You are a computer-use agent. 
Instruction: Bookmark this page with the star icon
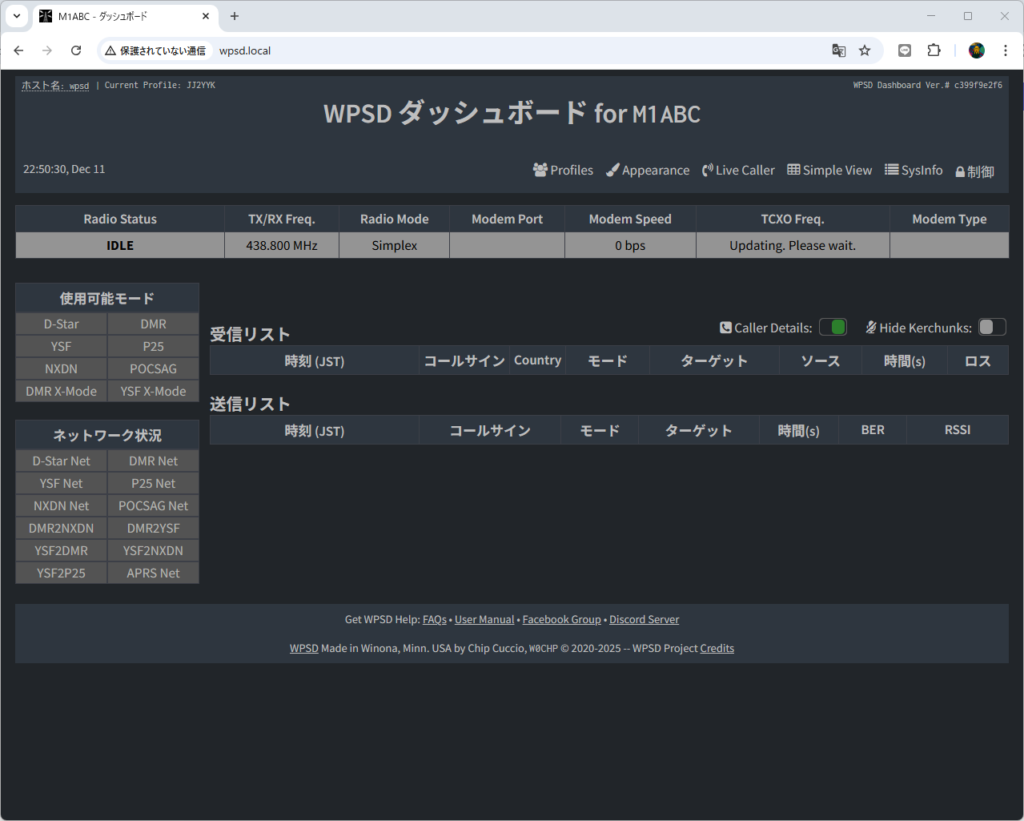click(x=865, y=51)
